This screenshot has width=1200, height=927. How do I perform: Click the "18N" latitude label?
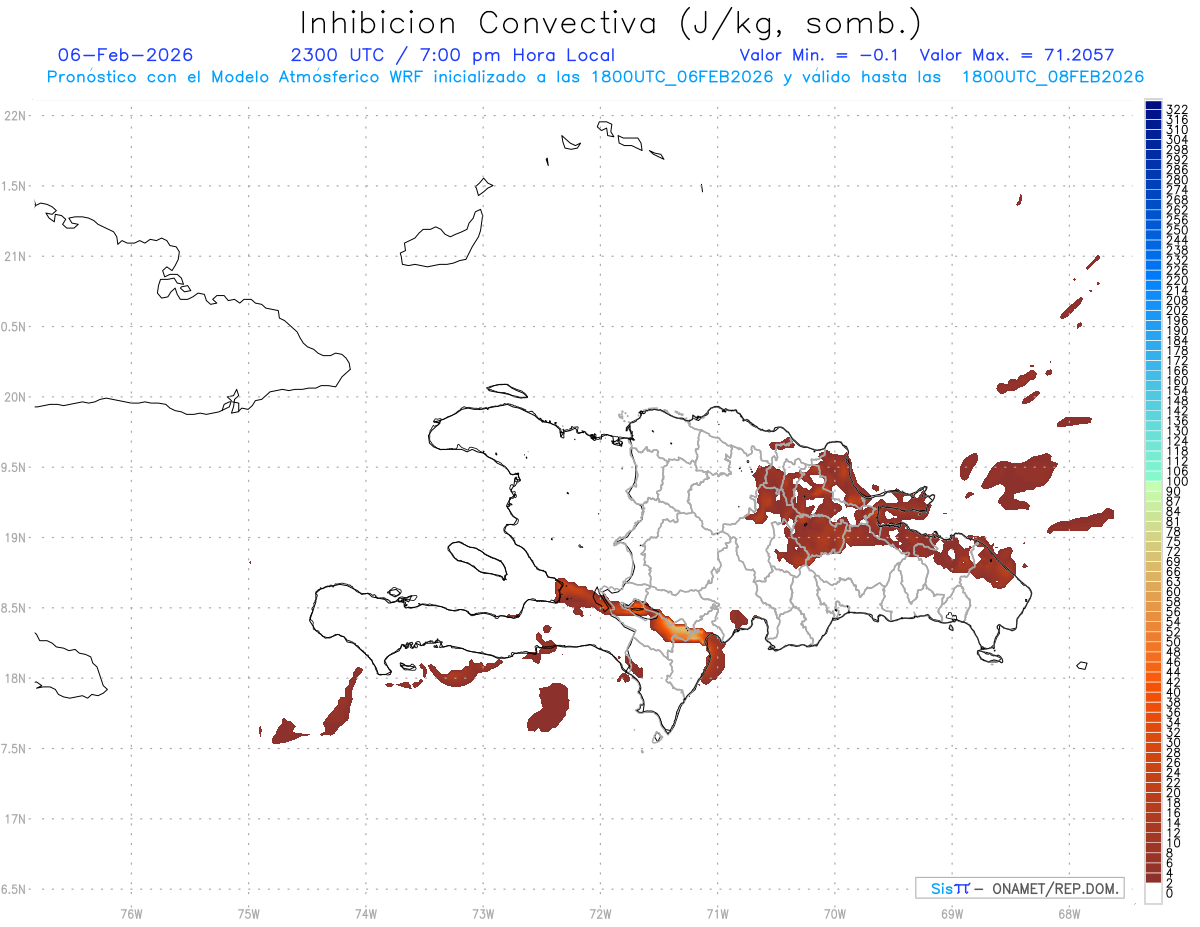point(15,679)
